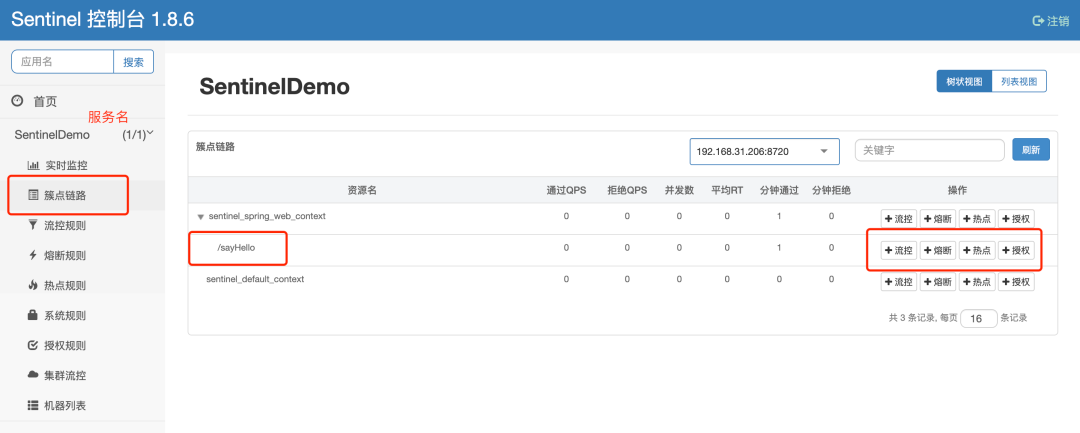Collapse the sentinel_spring_web_context tree node
1080x433 pixels.
pos(200,217)
